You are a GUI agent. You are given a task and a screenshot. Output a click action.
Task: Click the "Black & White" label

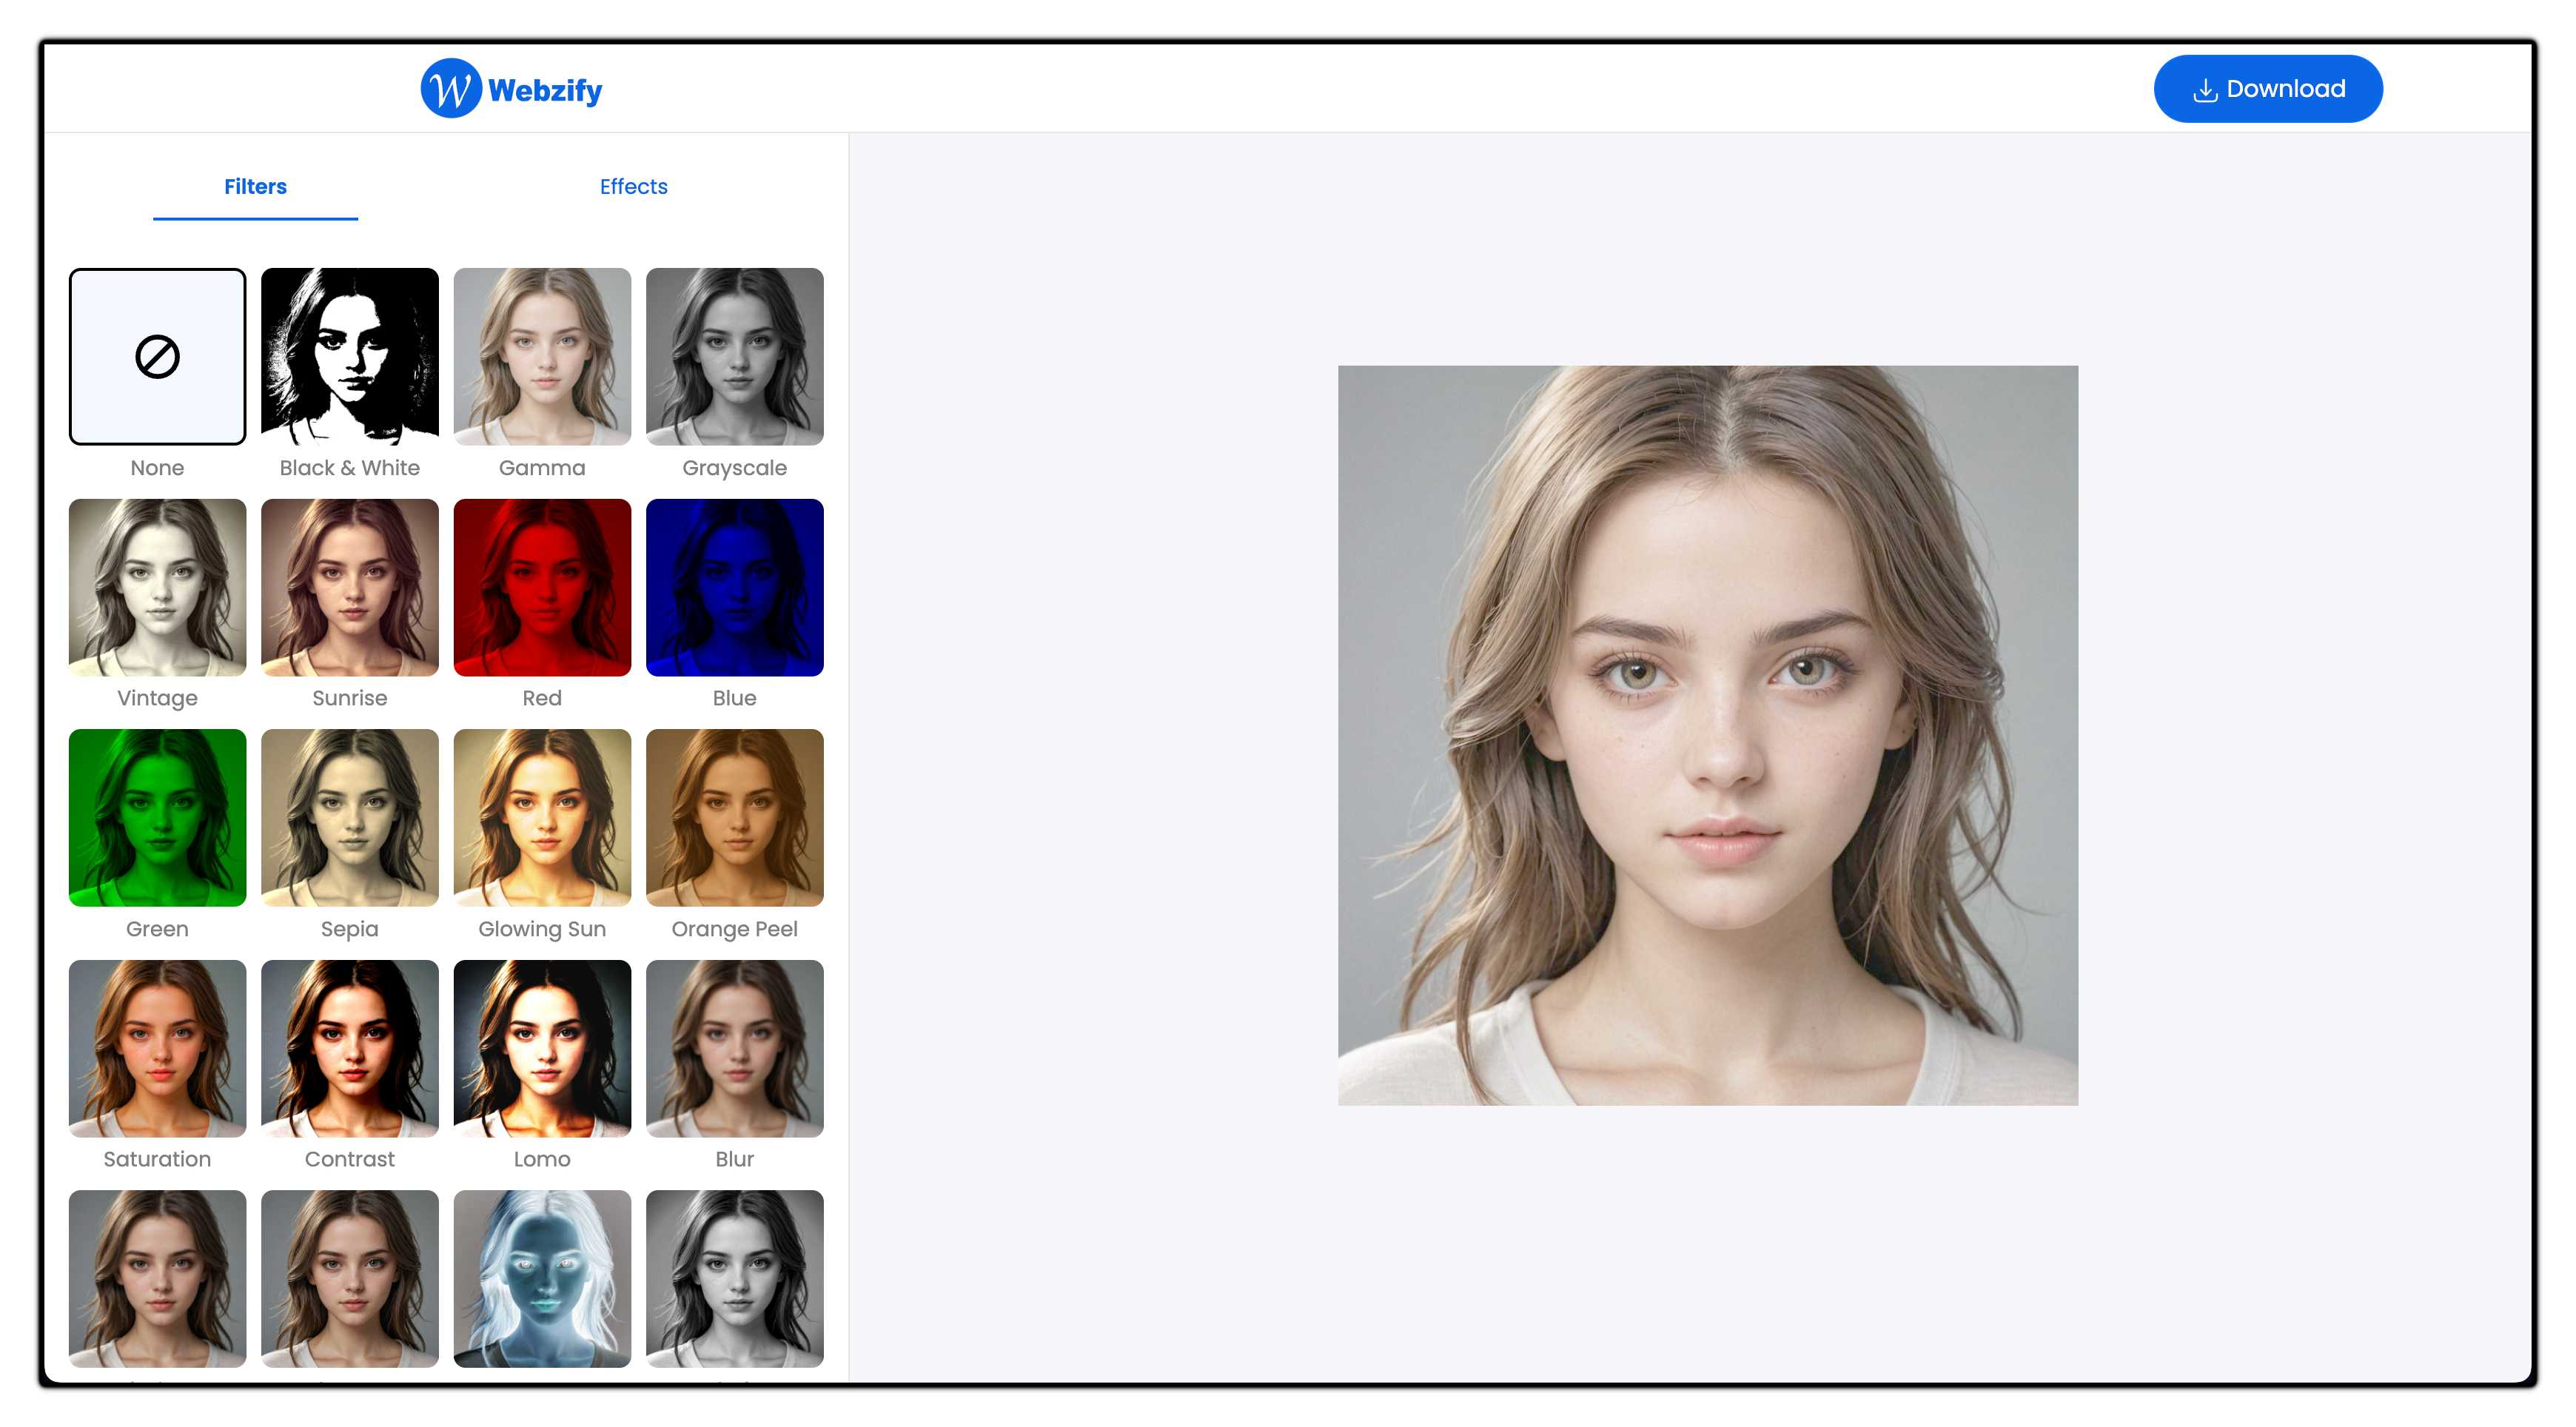click(x=349, y=468)
